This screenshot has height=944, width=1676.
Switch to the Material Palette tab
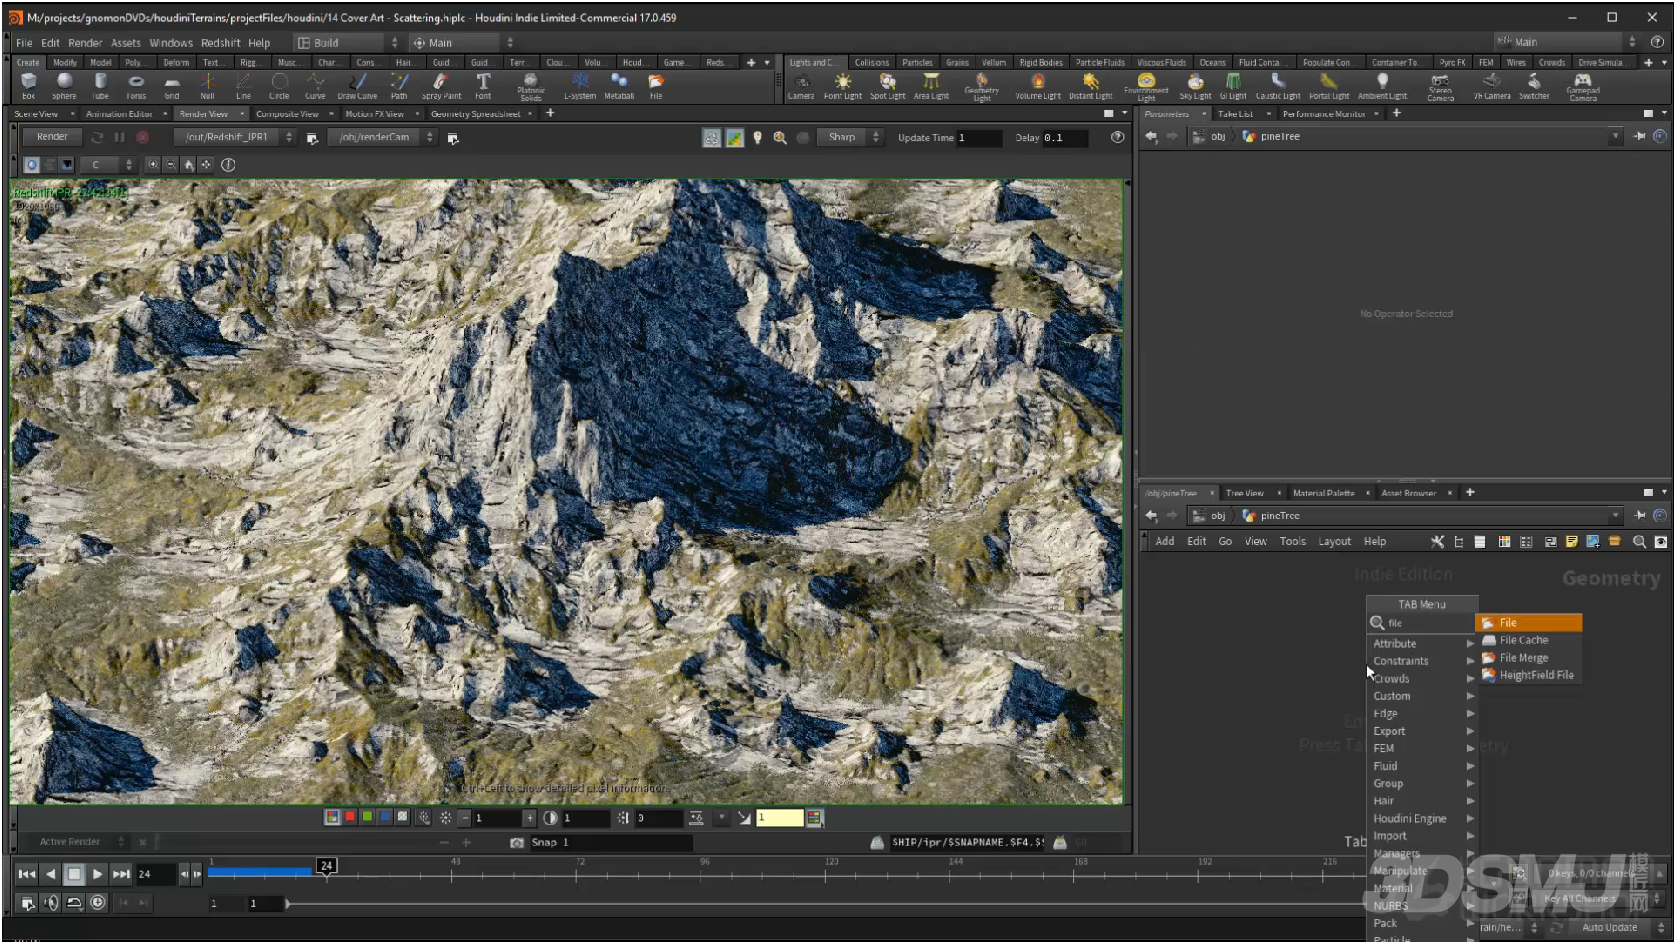(x=1323, y=493)
